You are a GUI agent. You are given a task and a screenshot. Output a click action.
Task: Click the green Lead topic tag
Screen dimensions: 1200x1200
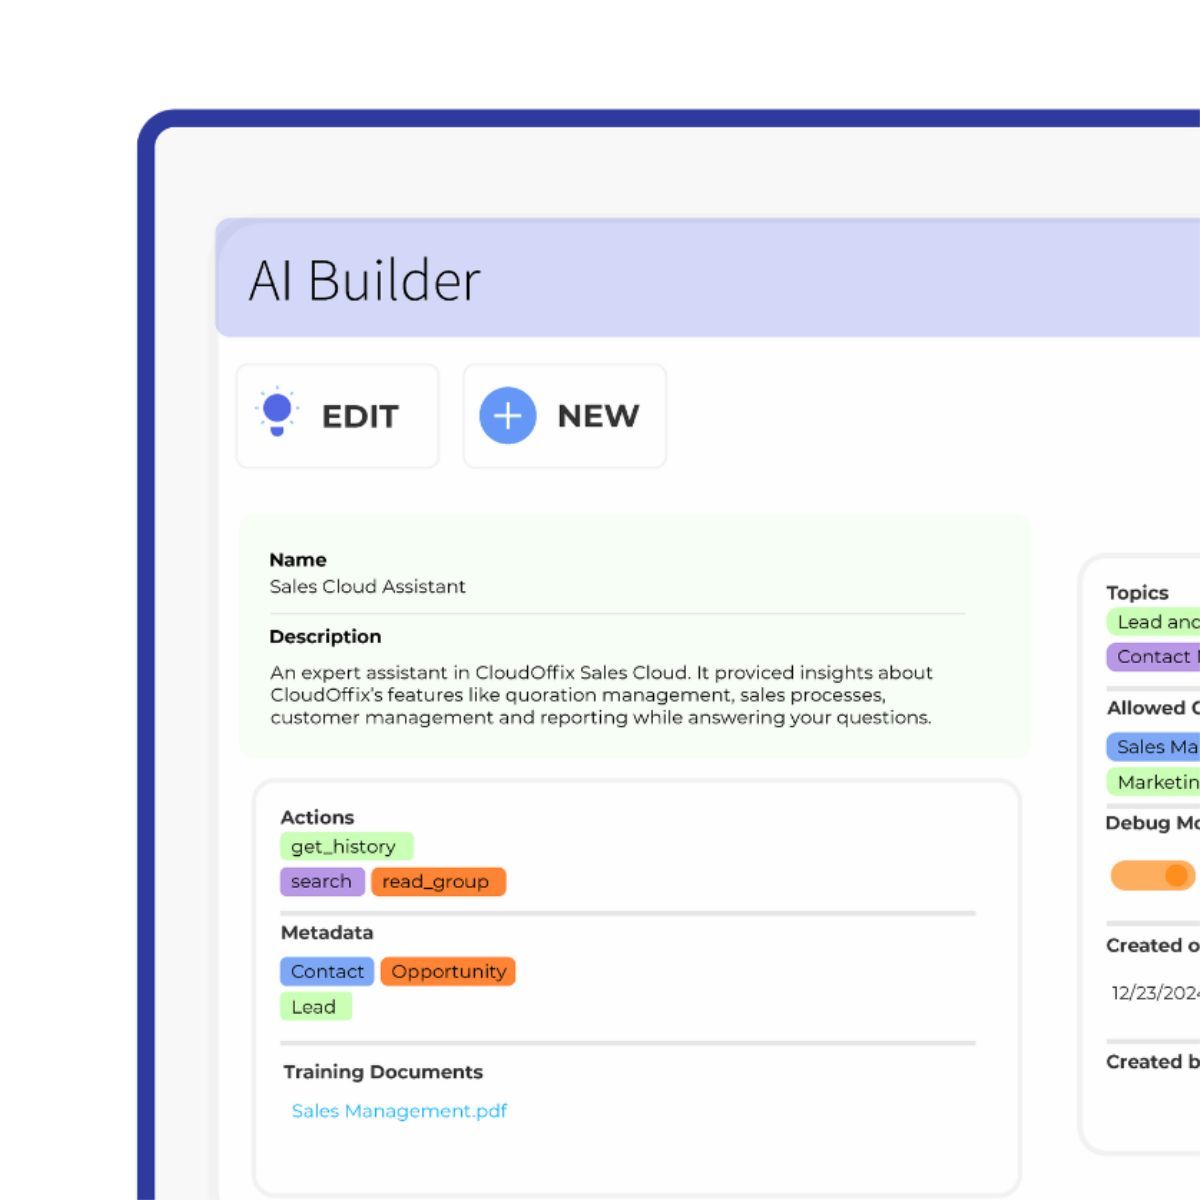(x=1155, y=622)
